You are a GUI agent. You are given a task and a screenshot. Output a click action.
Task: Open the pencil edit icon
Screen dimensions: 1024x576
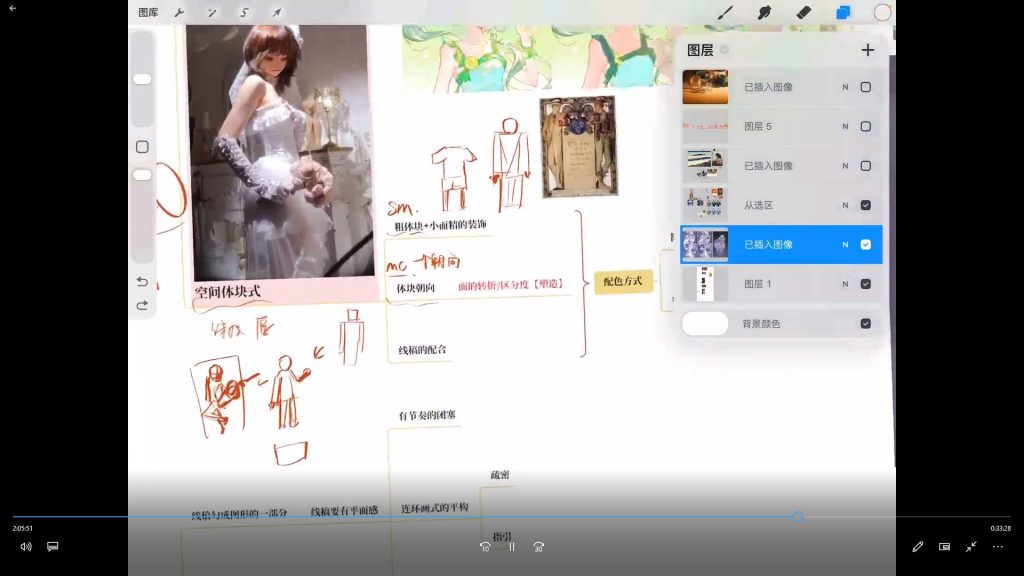pyautogui.click(x=918, y=547)
